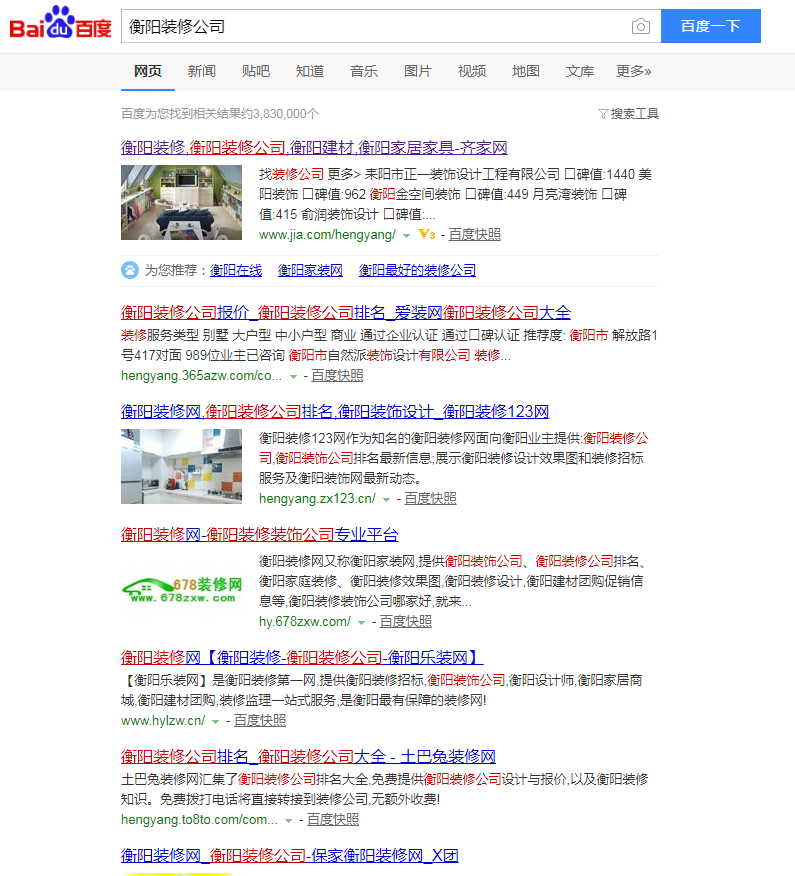This screenshot has height=876, width=795.
Task: Expand dropdown arrow beside www.hylzw.cn
Action: point(215,721)
